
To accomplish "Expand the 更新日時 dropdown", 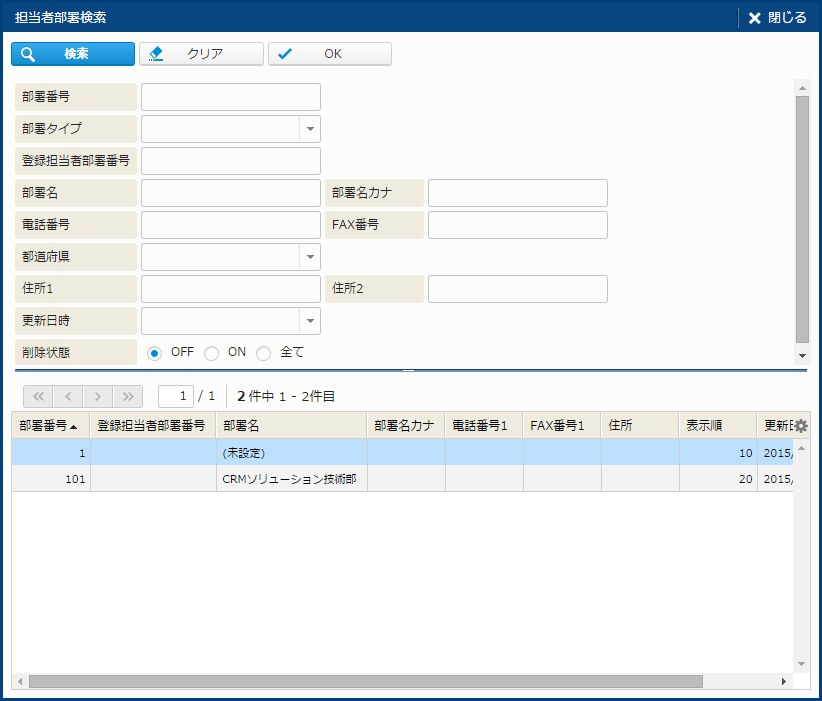I will coord(309,321).
